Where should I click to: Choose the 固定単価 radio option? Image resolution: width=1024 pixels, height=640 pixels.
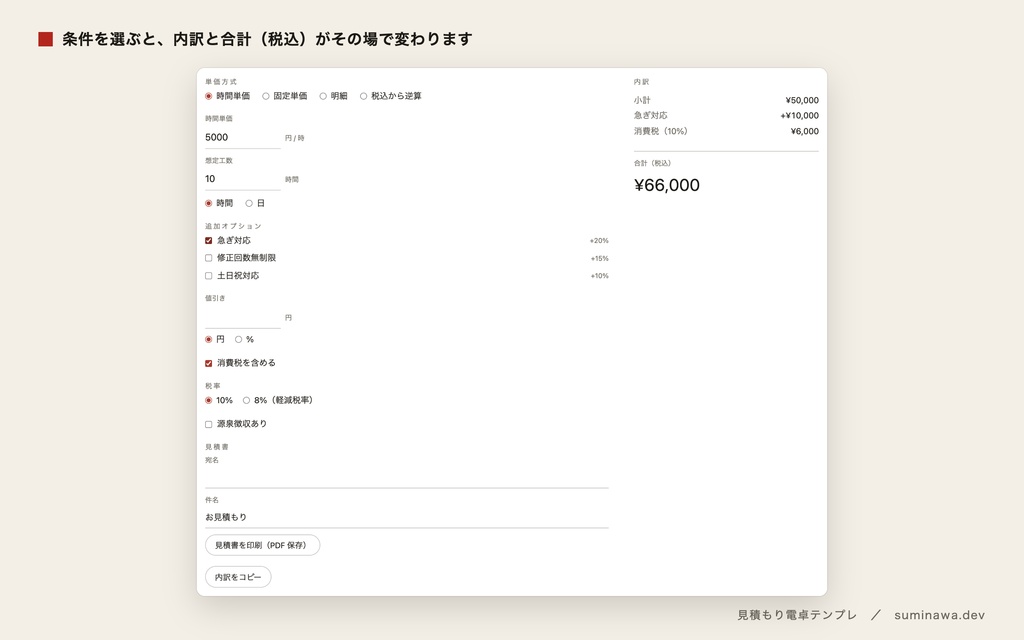click(x=266, y=96)
